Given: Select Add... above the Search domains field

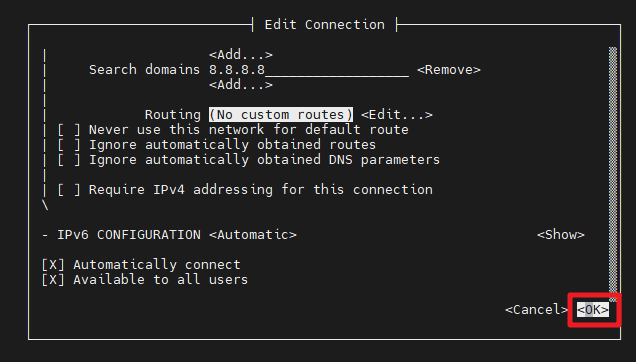Looking at the screenshot, I should [241, 55].
